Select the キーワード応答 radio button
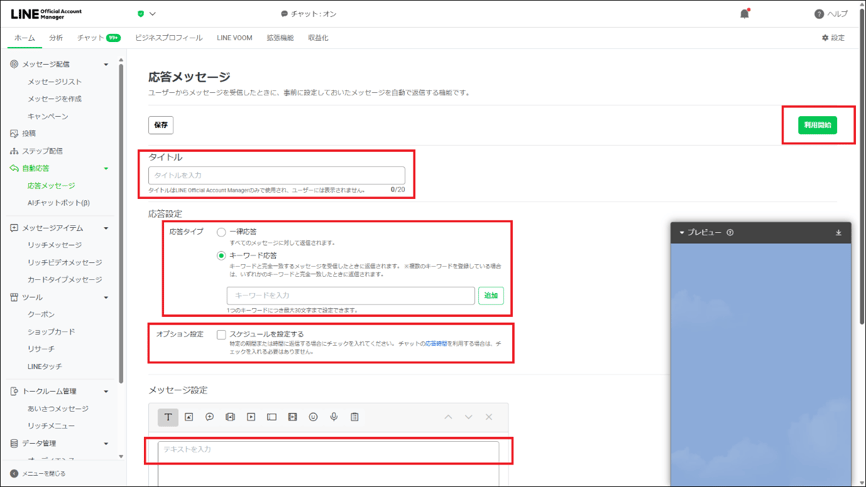The height and width of the screenshot is (487, 866). pos(221,256)
